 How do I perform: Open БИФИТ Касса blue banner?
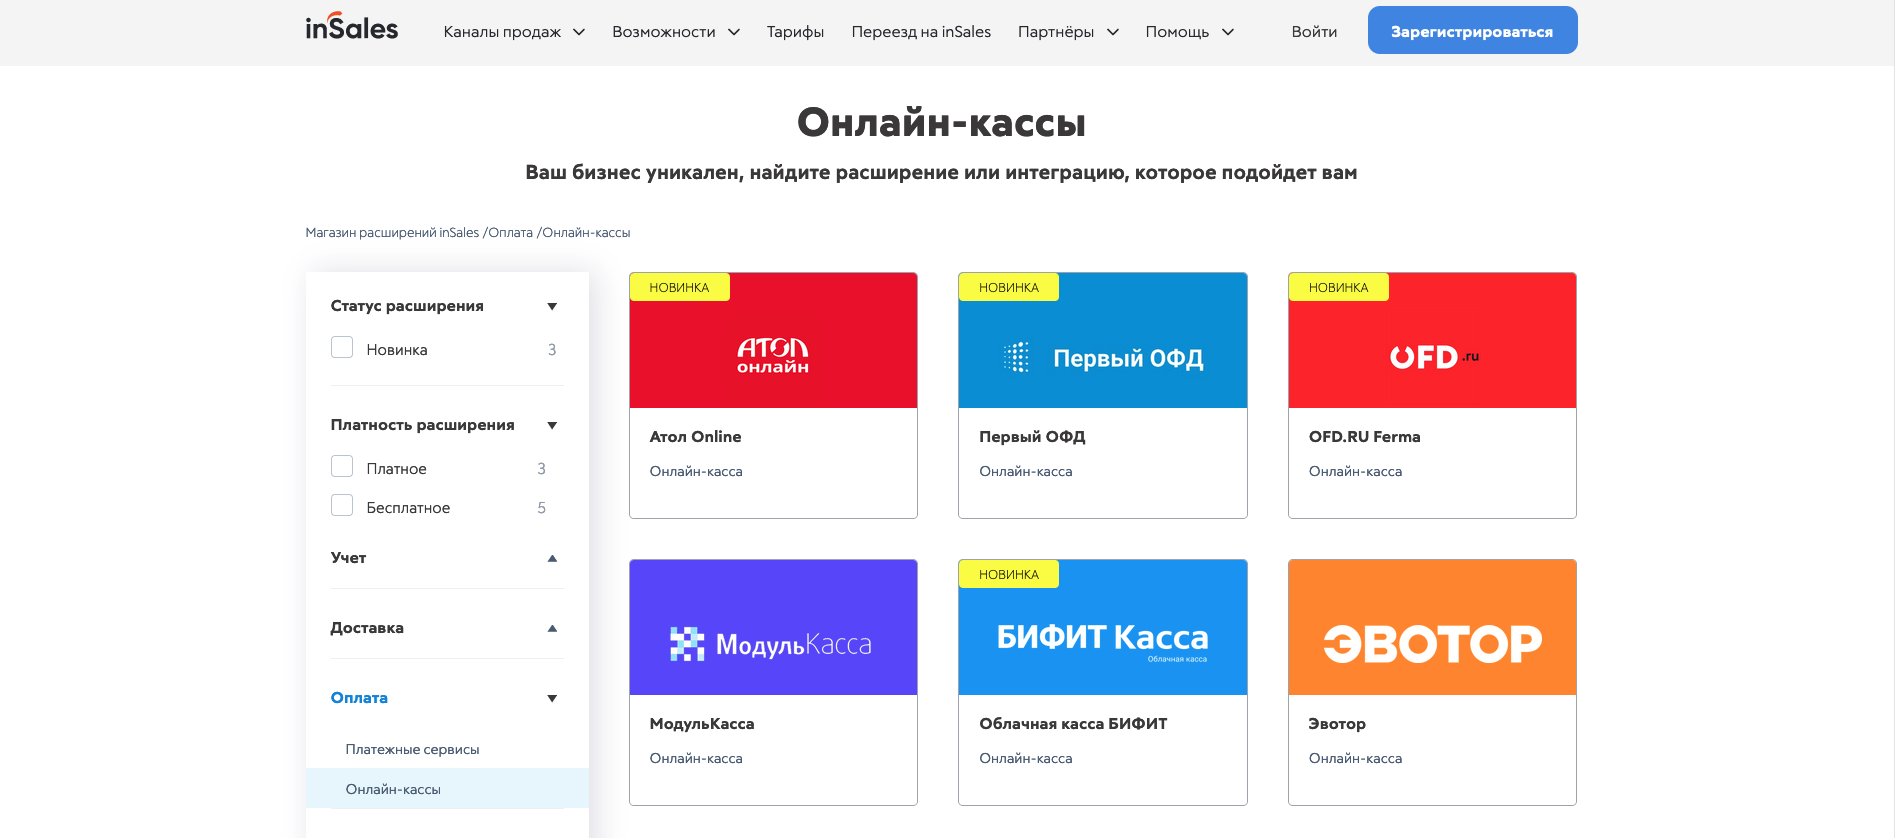pyautogui.click(x=1103, y=628)
